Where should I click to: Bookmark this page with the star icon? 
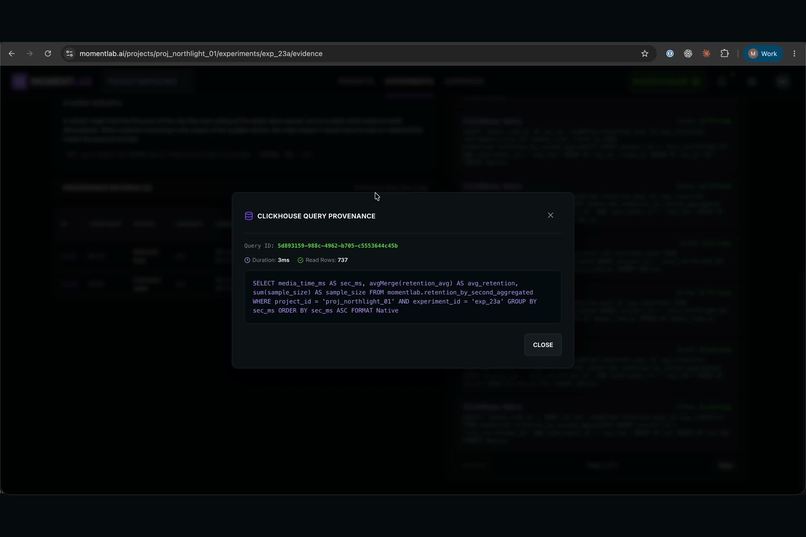[x=645, y=53]
